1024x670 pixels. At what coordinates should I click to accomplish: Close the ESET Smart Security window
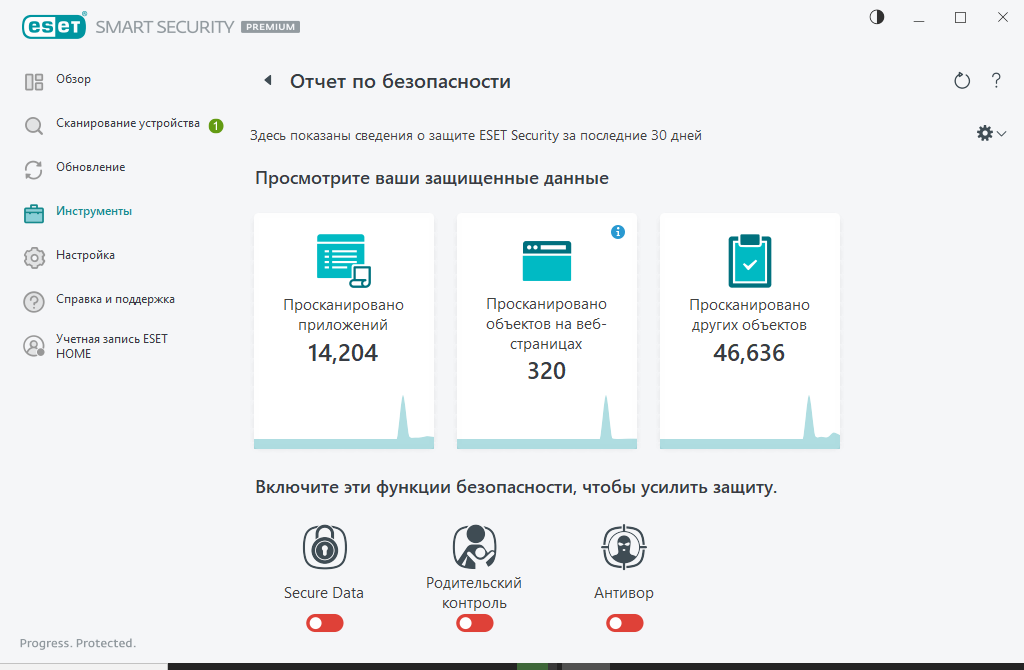point(1002,18)
